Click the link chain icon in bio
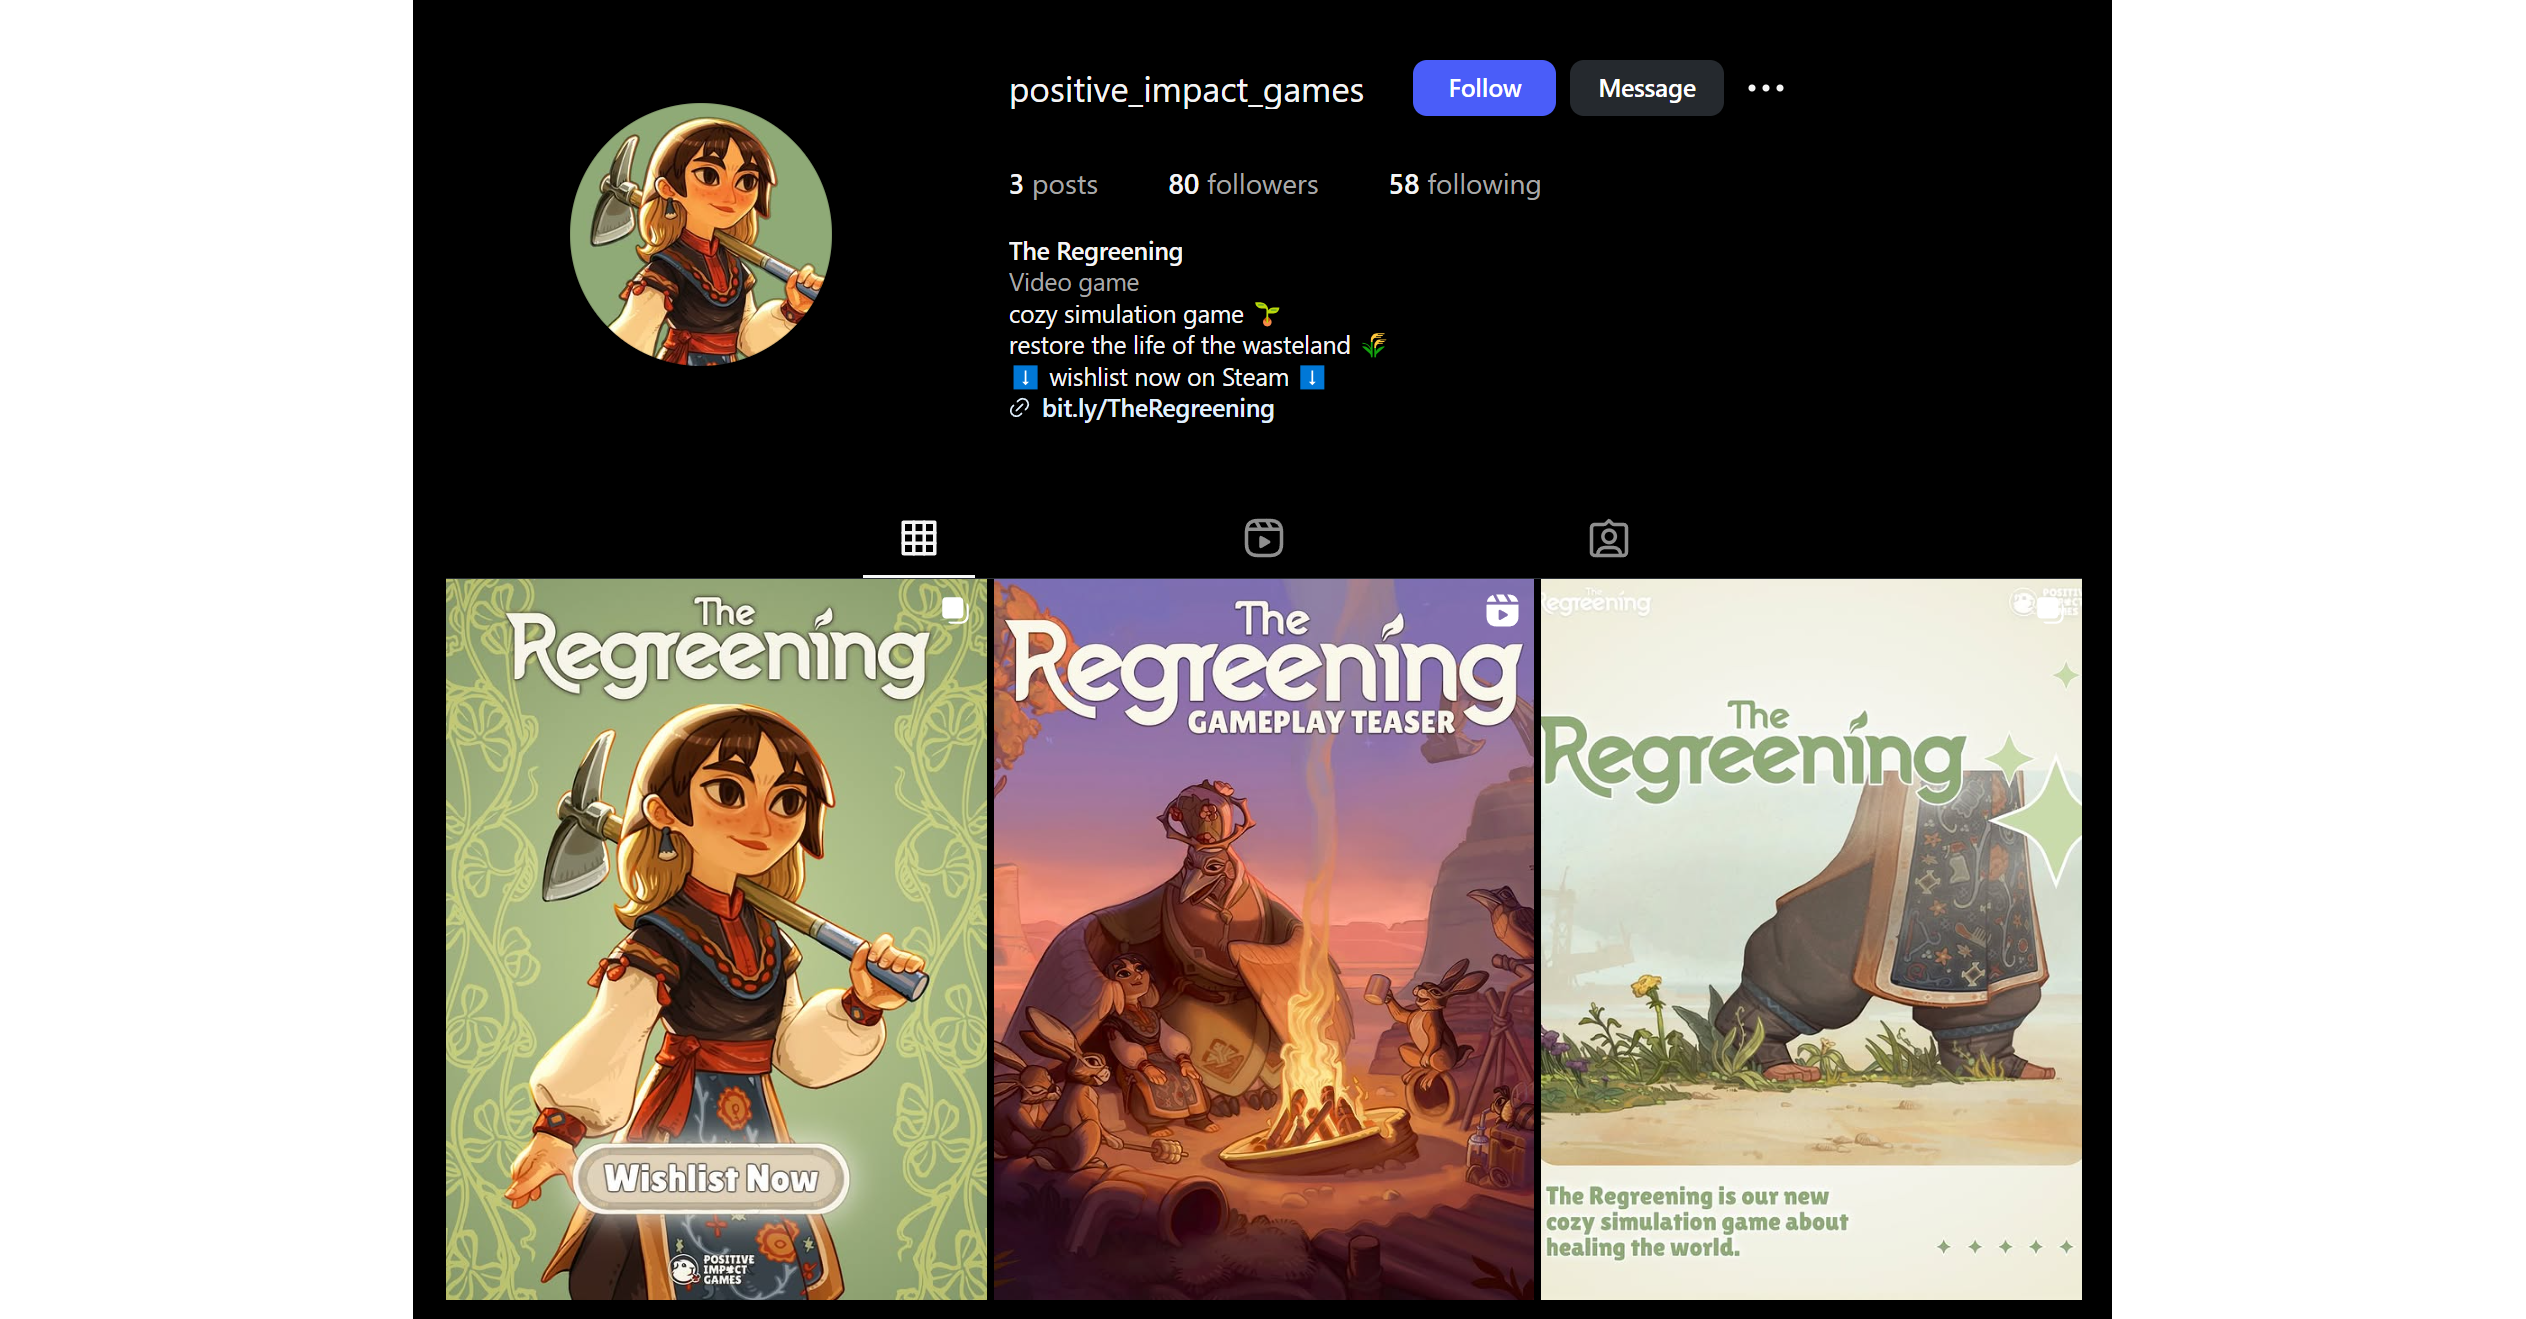The height and width of the screenshot is (1319, 2526). [x=1019, y=408]
